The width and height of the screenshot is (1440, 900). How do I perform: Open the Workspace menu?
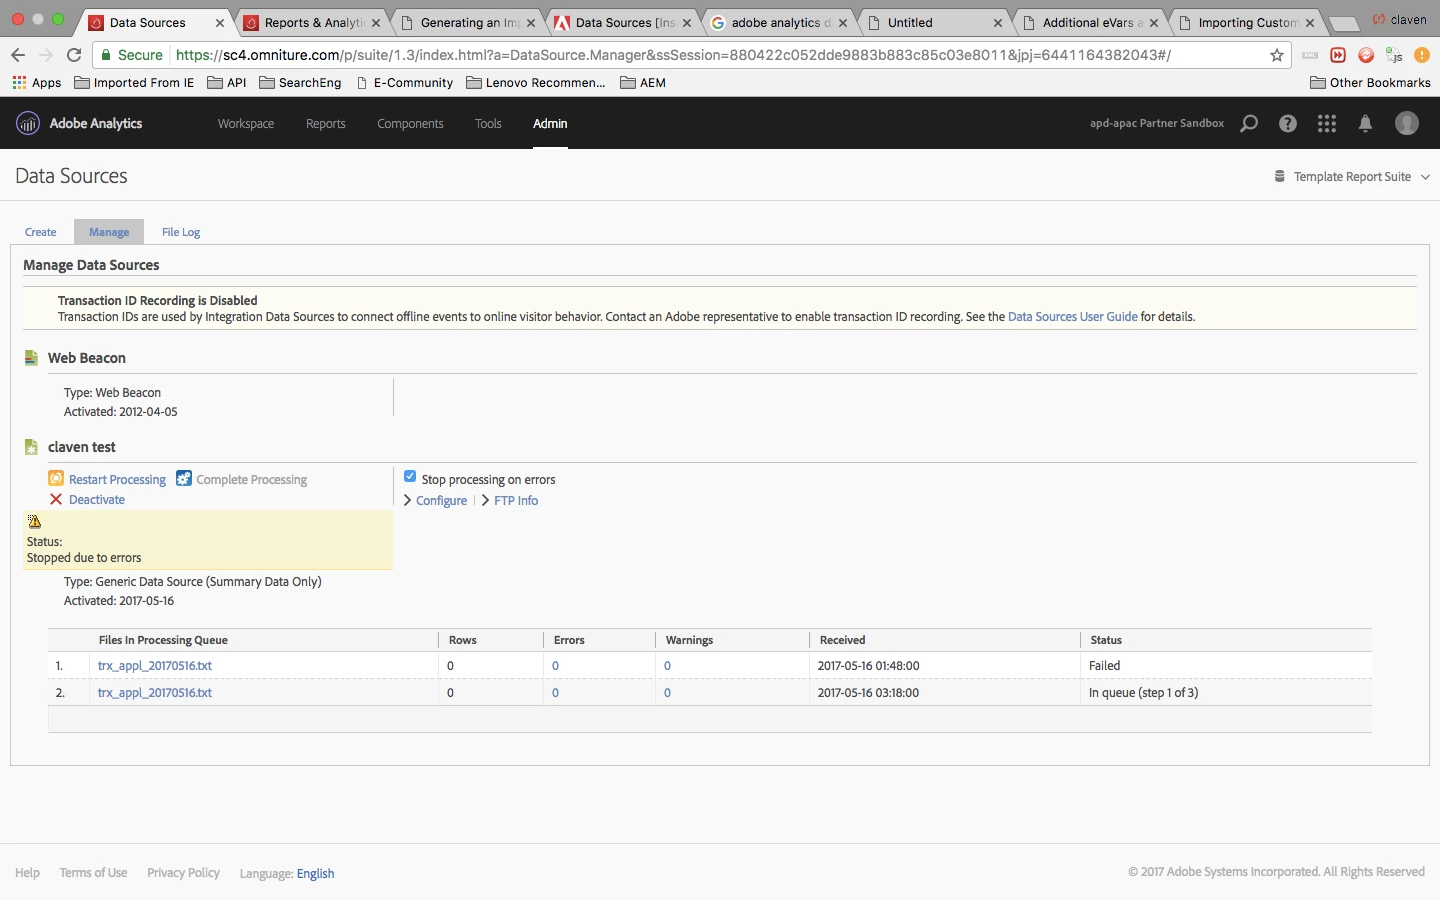point(246,123)
